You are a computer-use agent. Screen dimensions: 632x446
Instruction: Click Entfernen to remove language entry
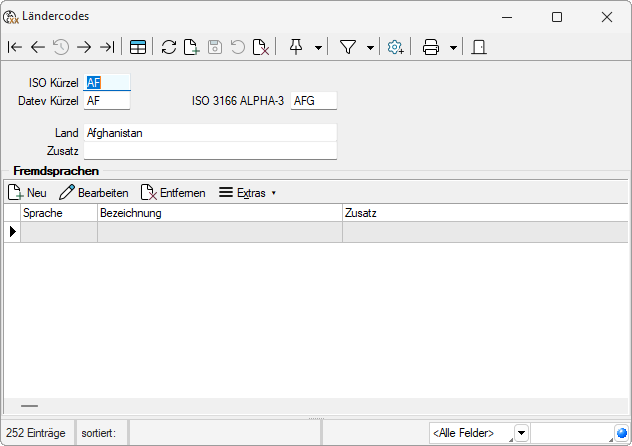(x=173, y=193)
